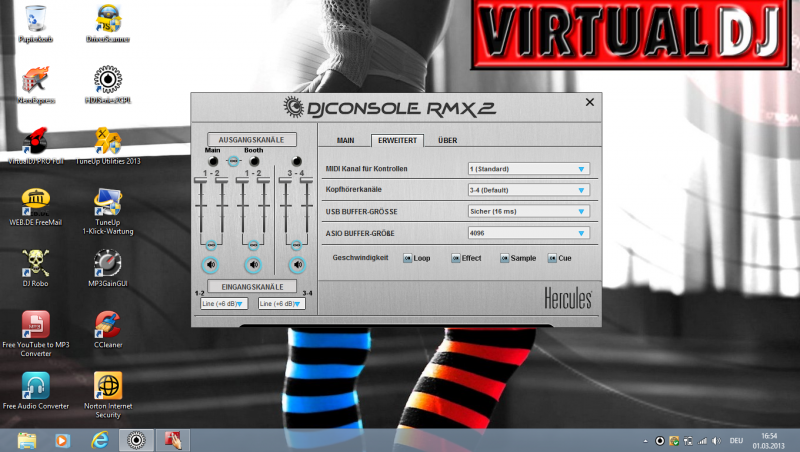
Task: Select the NeroExpress desktop icon
Action: (x=36, y=85)
